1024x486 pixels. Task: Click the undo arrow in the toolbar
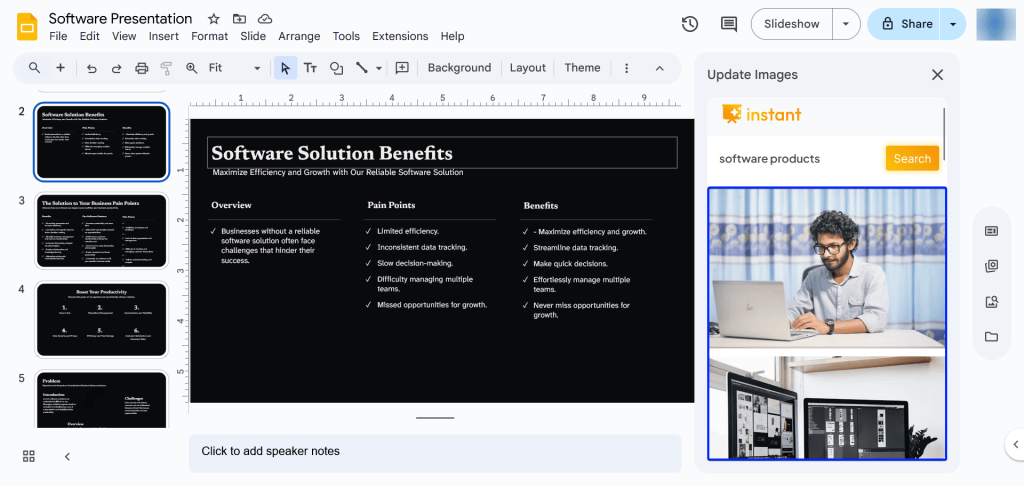pos(92,68)
